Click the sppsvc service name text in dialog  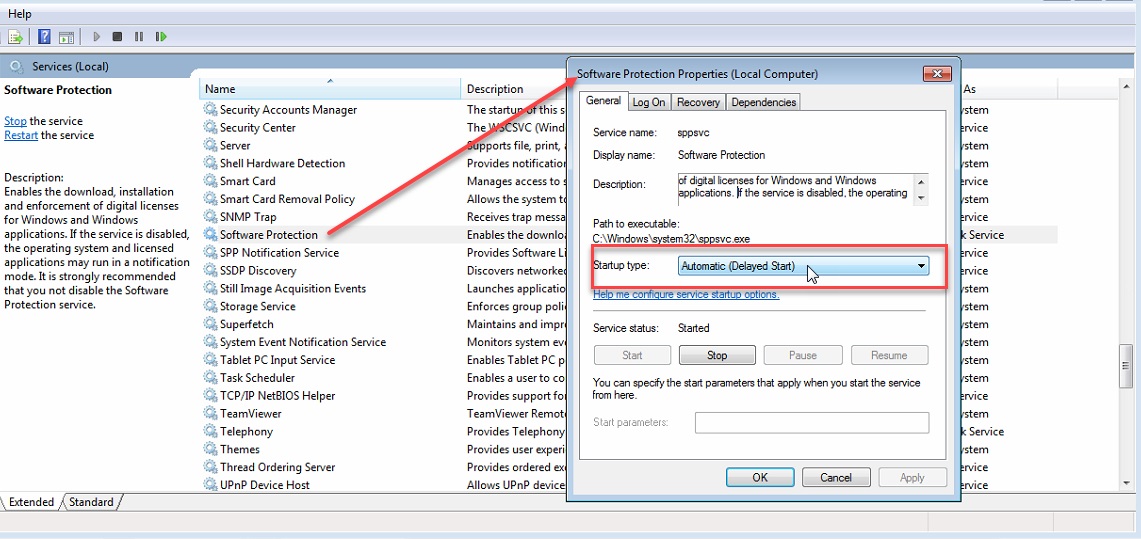[x=693, y=133]
